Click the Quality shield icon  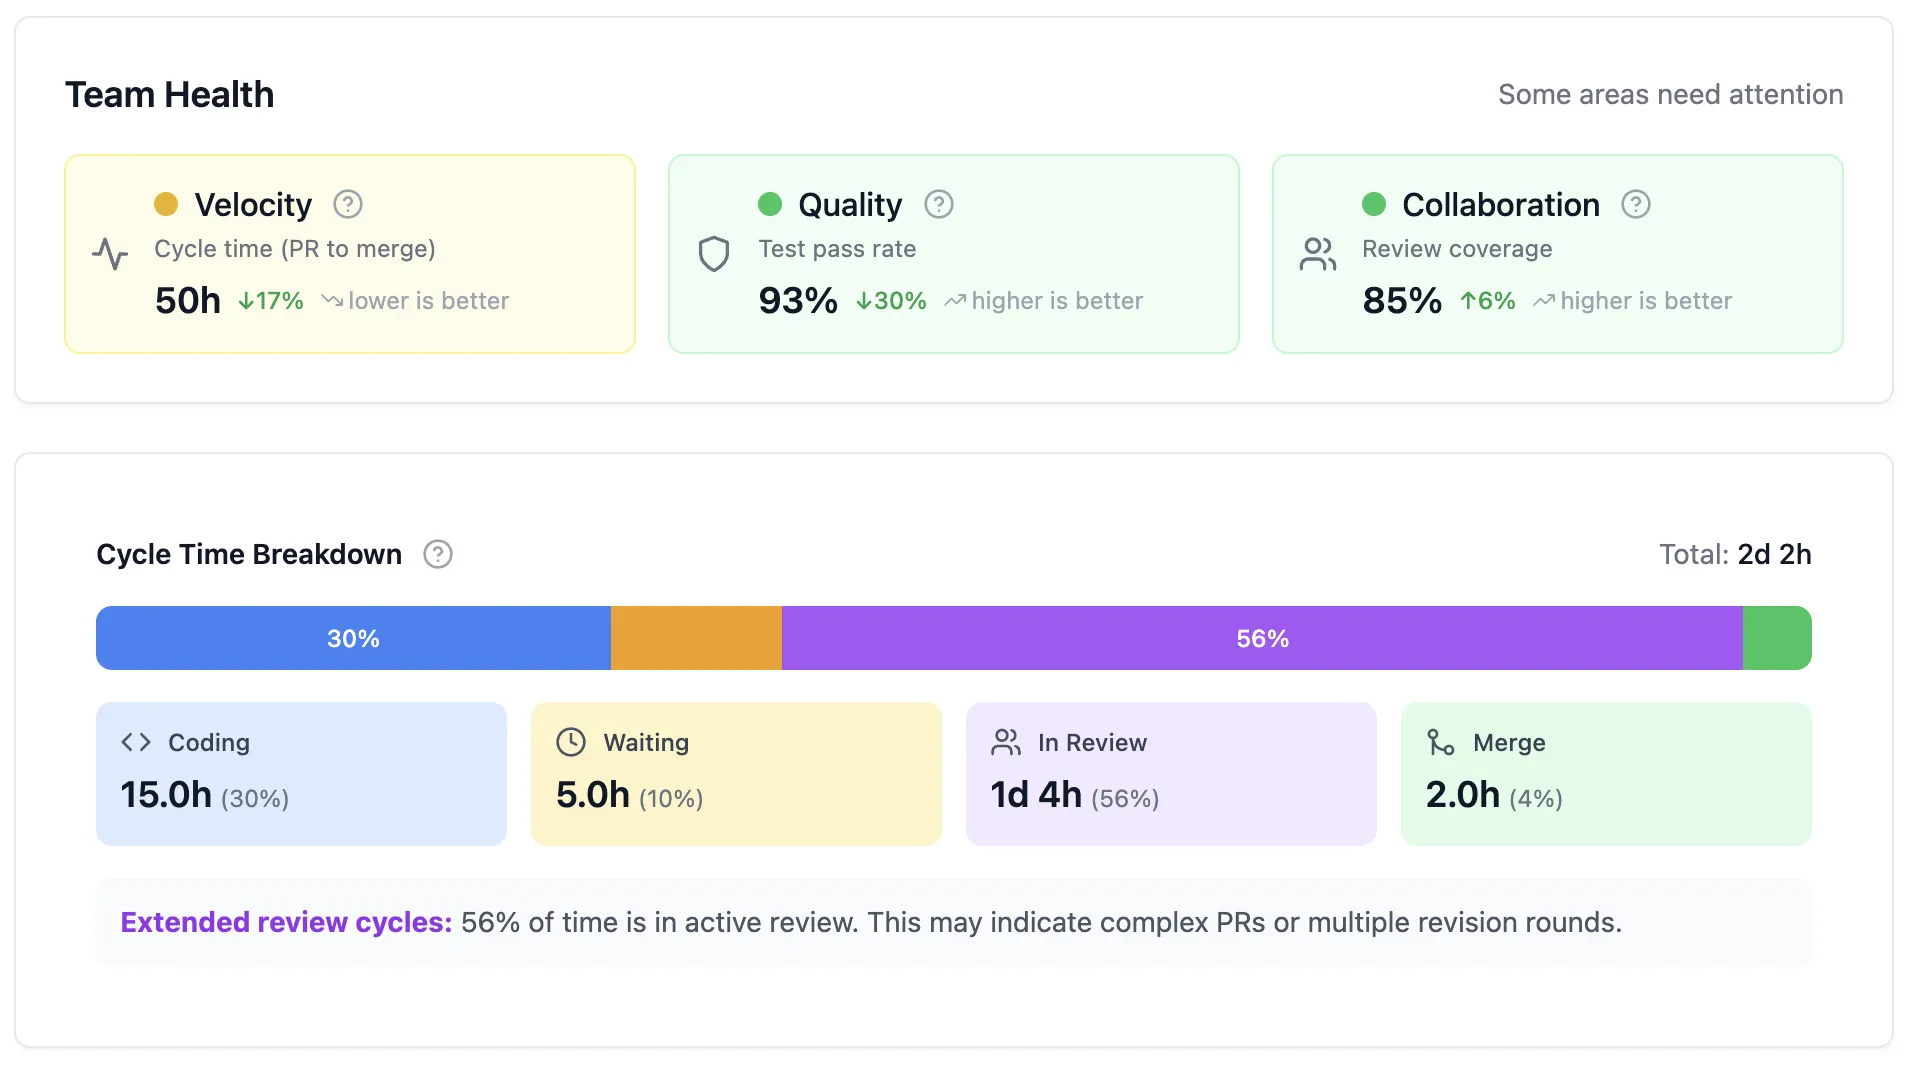pos(713,254)
